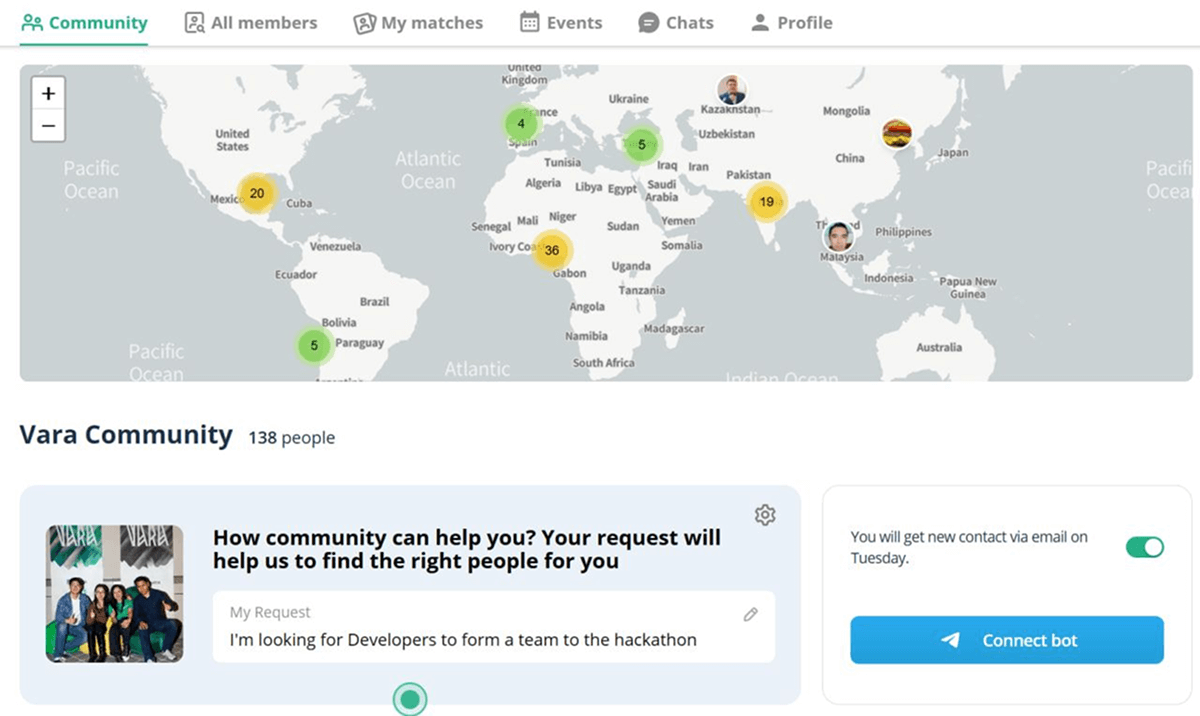Open the Community tab
The image size is (1200, 716).
point(84,23)
